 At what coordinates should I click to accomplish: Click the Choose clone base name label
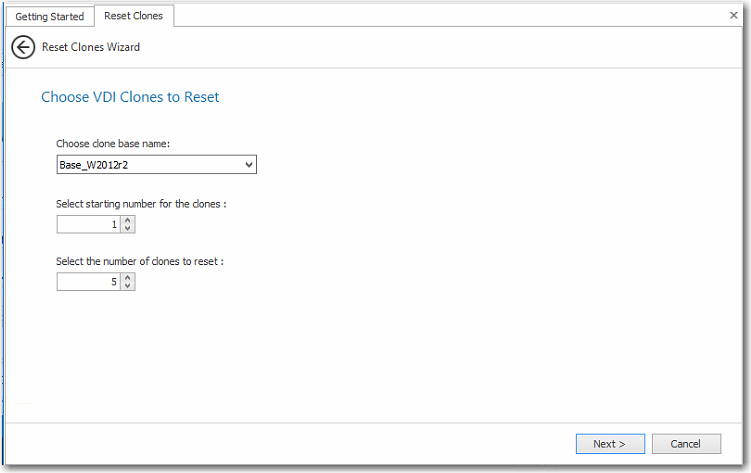(113, 144)
